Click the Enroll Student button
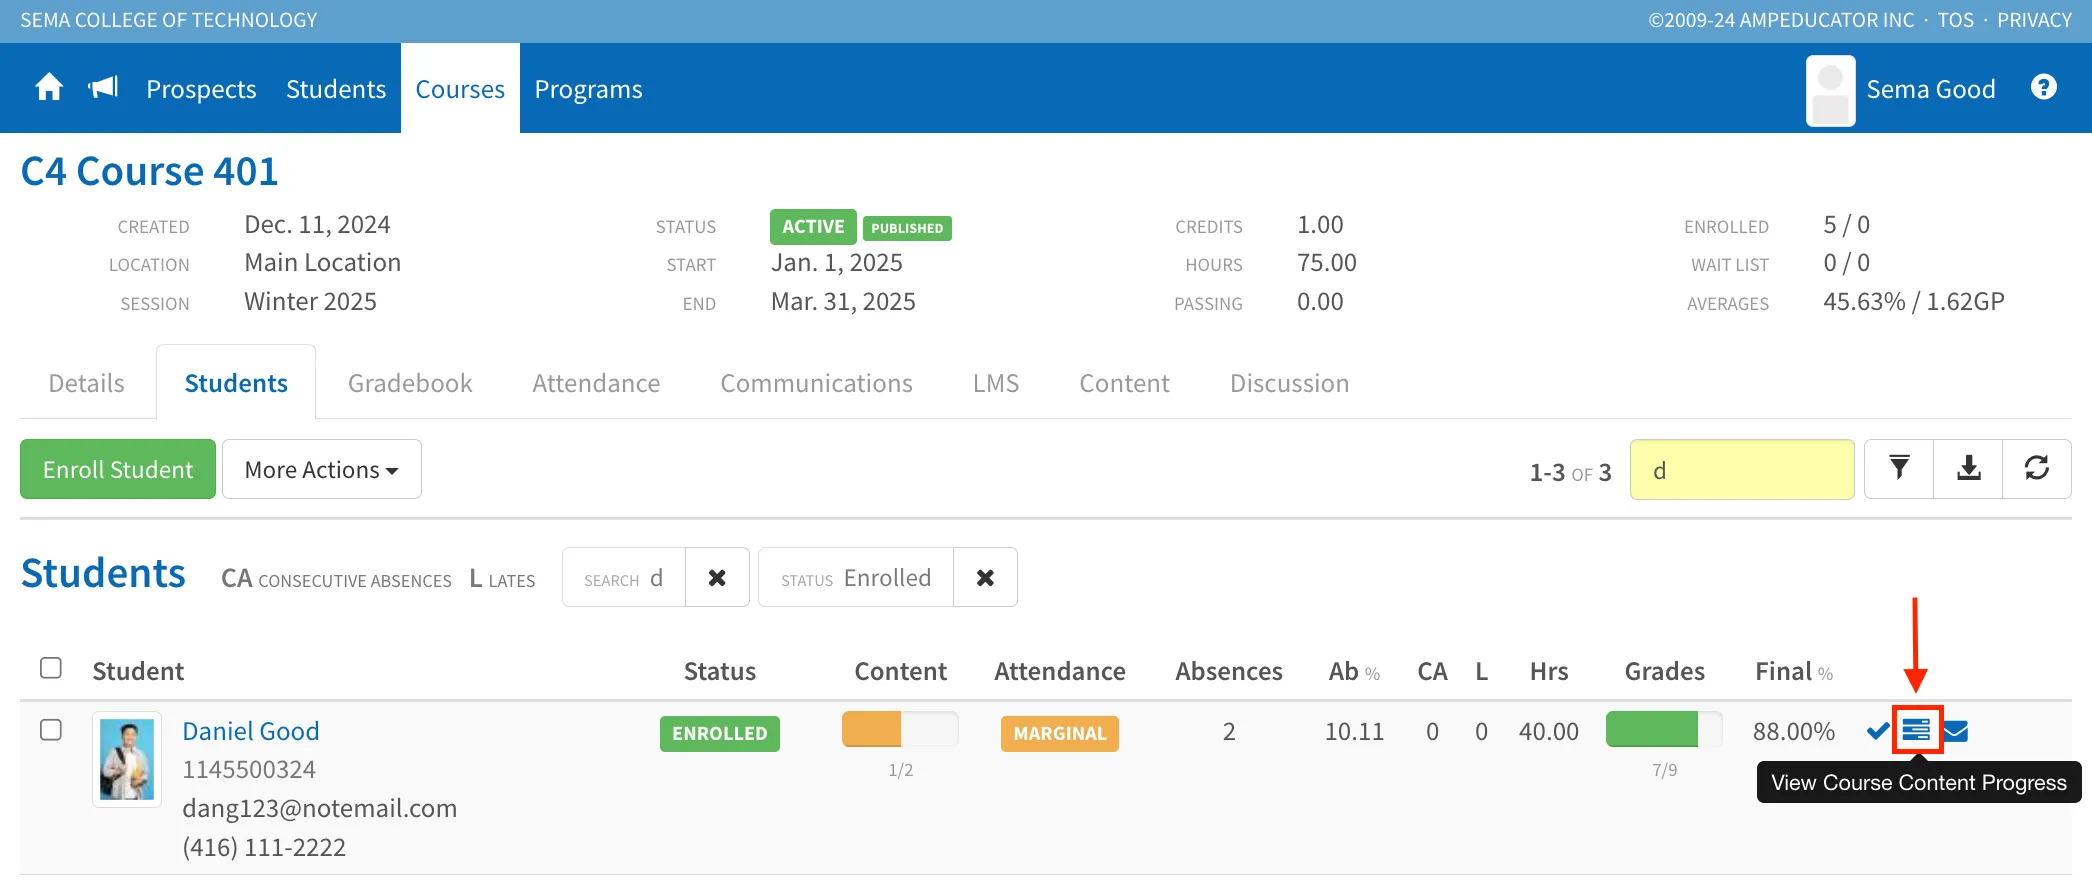 click(118, 469)
